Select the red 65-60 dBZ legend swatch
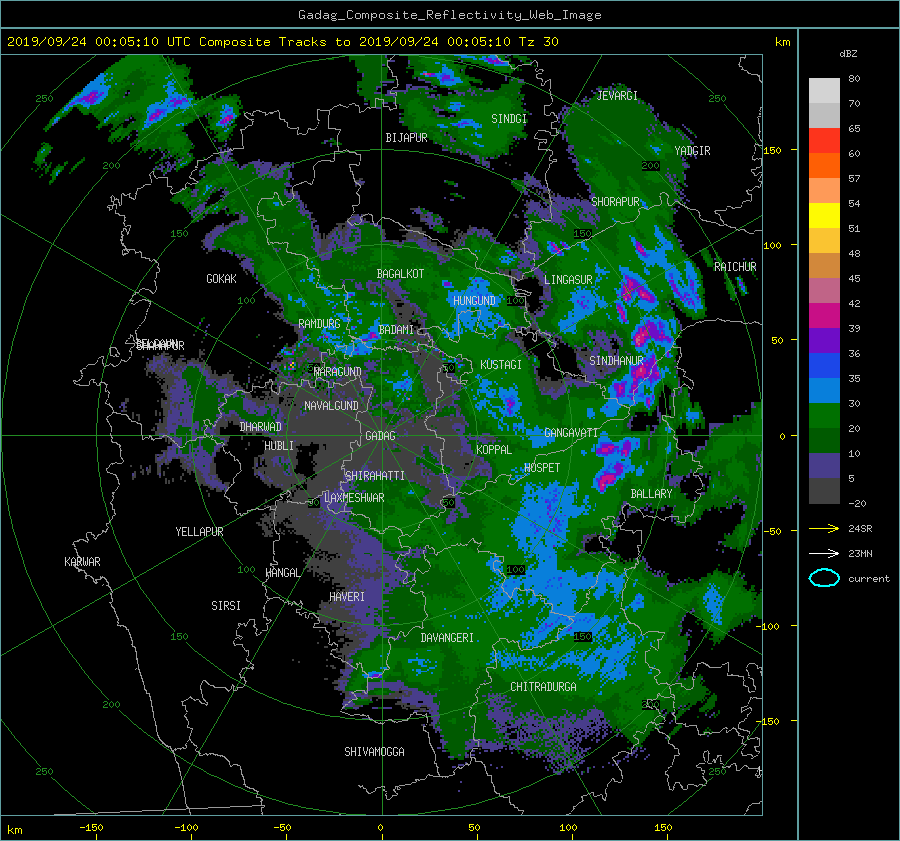This screenshot has height=841, width=900. (x=824, y=141)
